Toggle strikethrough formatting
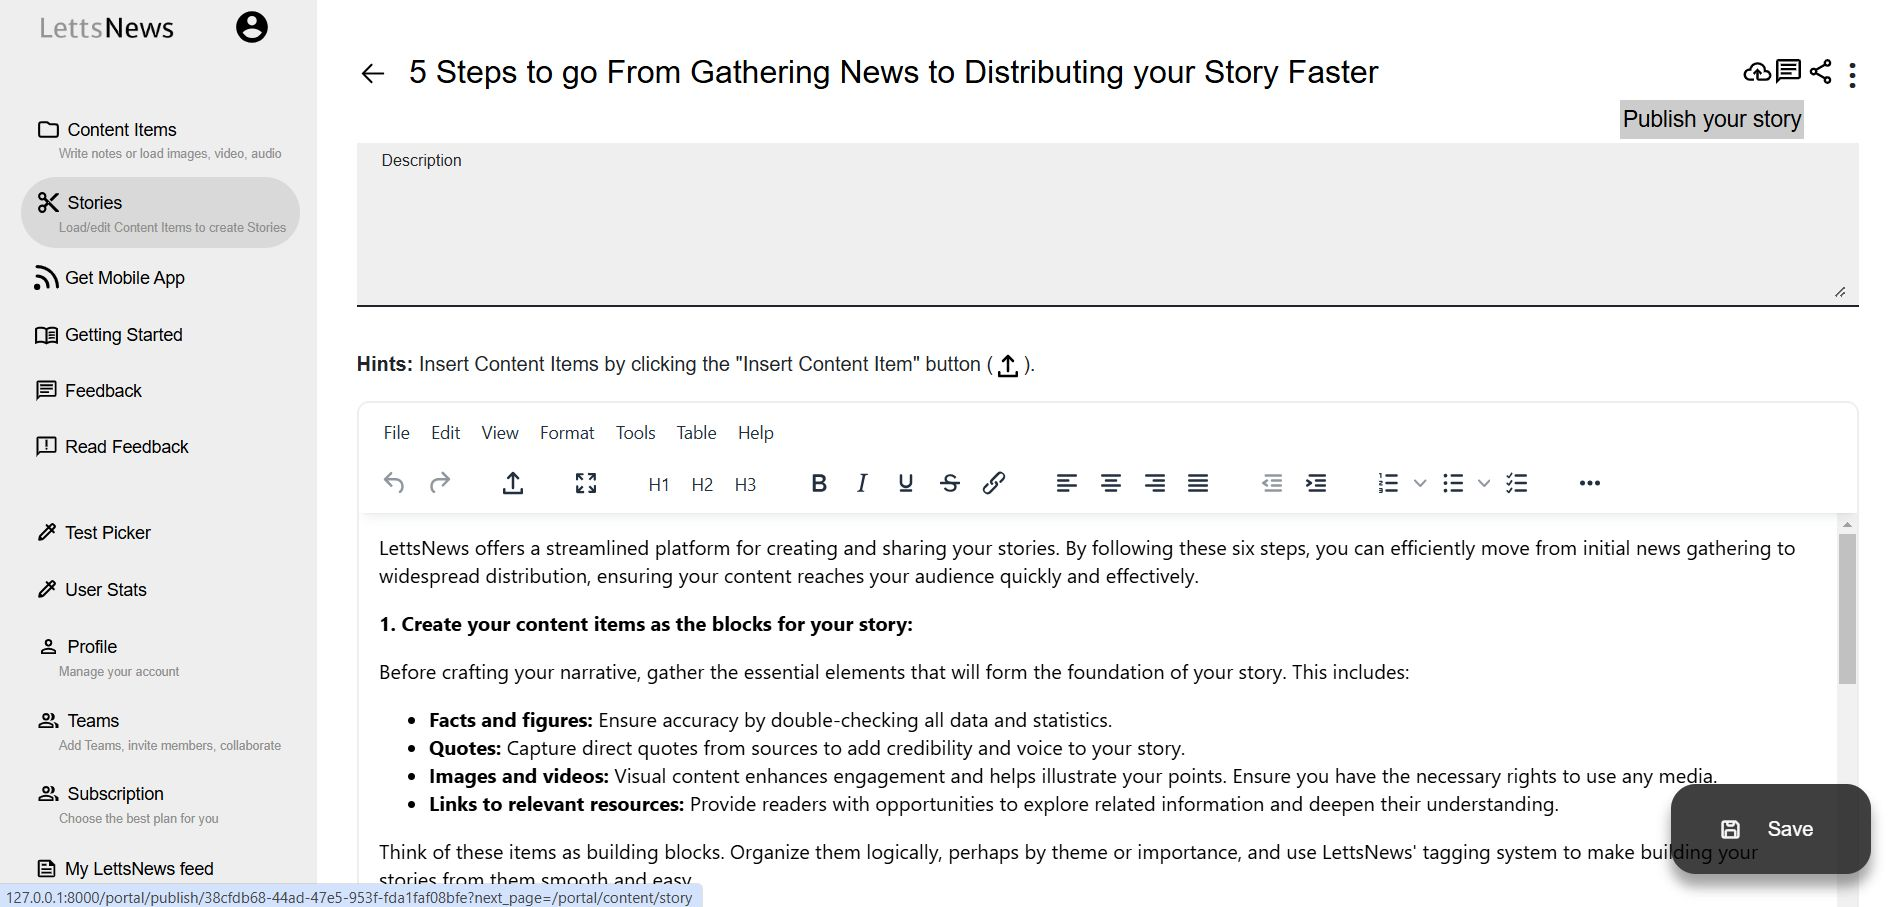The width and height of the screenshot is (1896, 907). [x=949, y=484]
